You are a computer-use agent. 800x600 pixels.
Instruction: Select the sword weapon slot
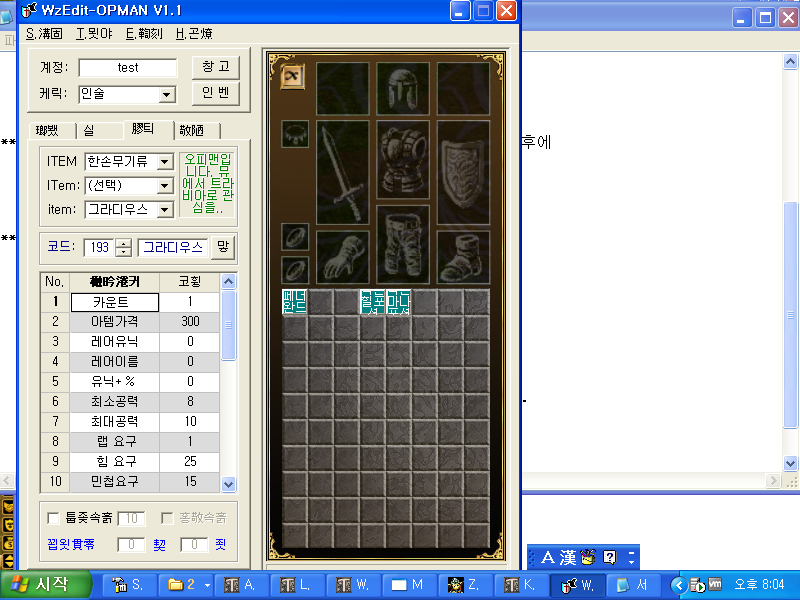(342, 172)
